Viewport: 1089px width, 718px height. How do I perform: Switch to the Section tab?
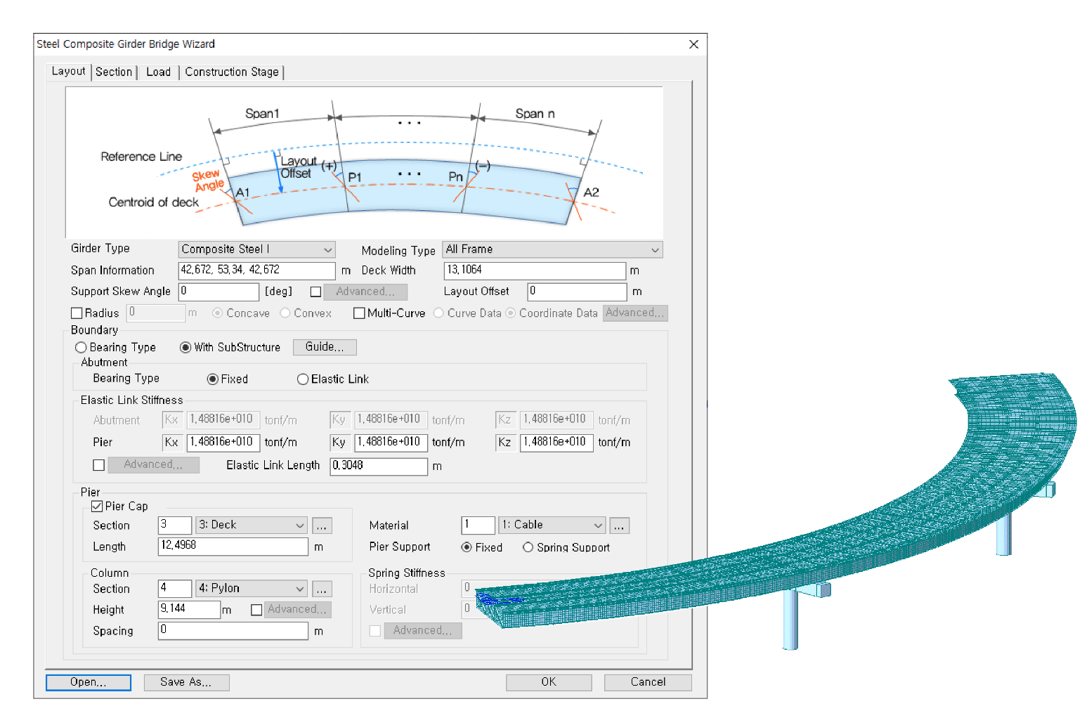(114, 72)
